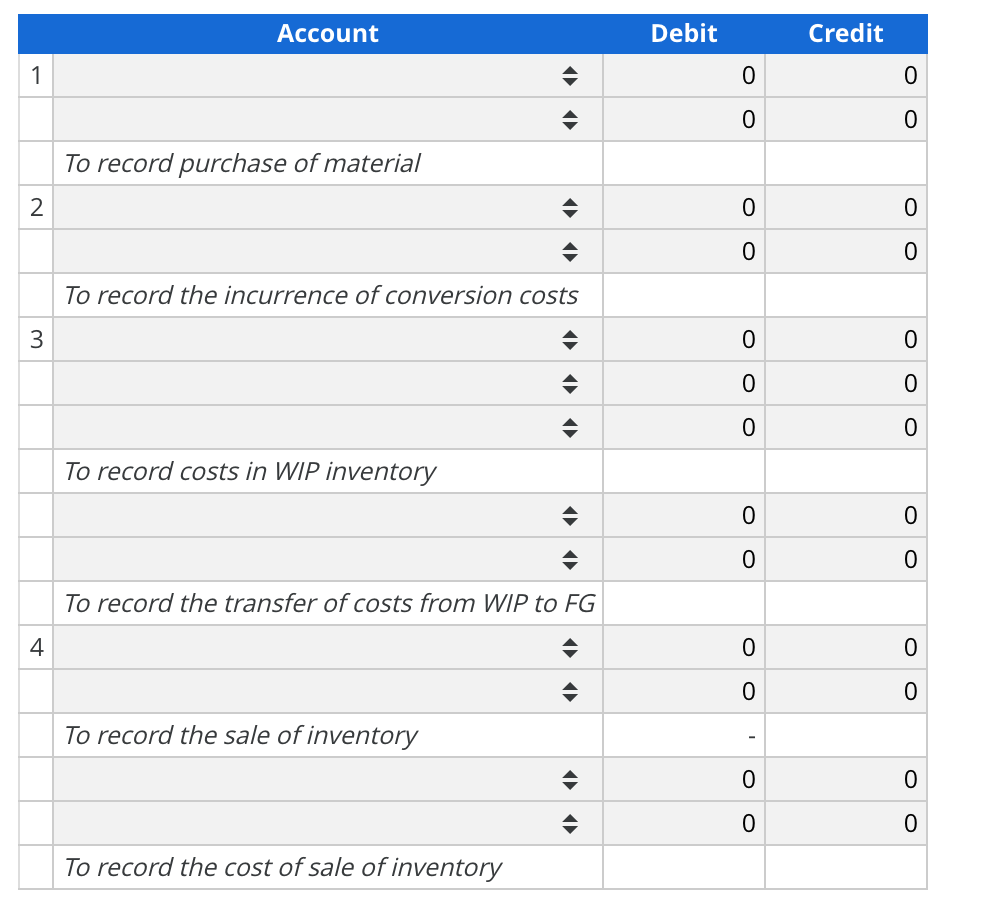Click the Credit column header
998x916 pixels.
(x=846, y=33)
